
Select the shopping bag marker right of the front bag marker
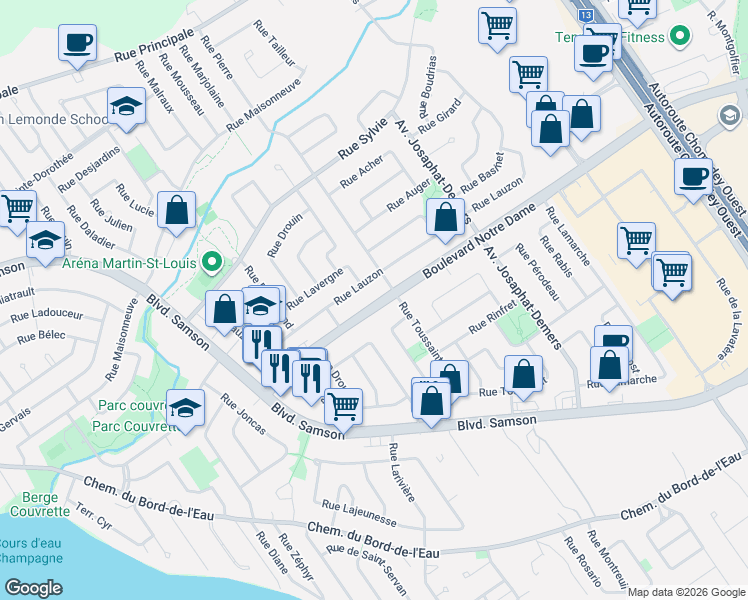pos(582,115)
